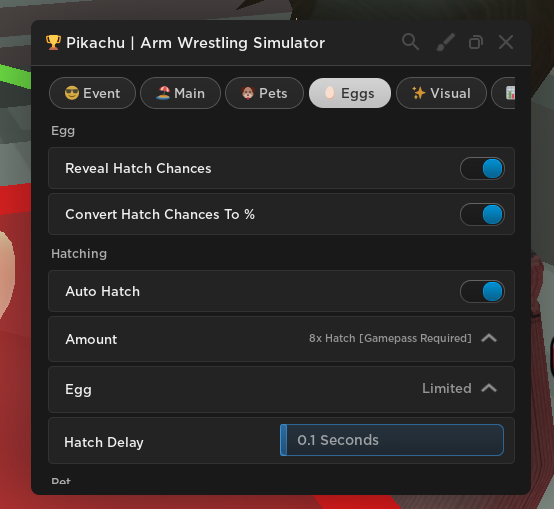Click the sparkles icon on Visual
The width and height of the screenshot is (554, 509).
coord(419,93)
